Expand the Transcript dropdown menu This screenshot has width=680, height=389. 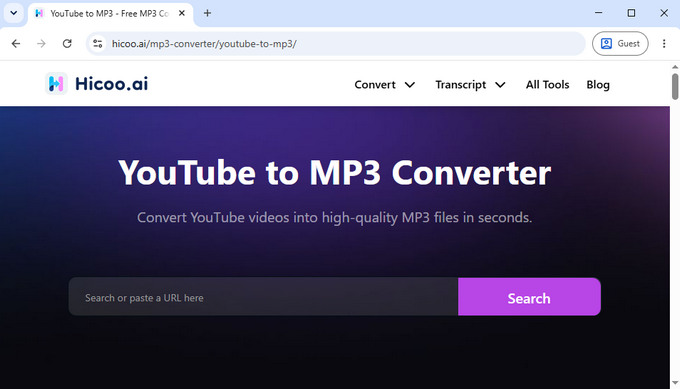point(471,85)
